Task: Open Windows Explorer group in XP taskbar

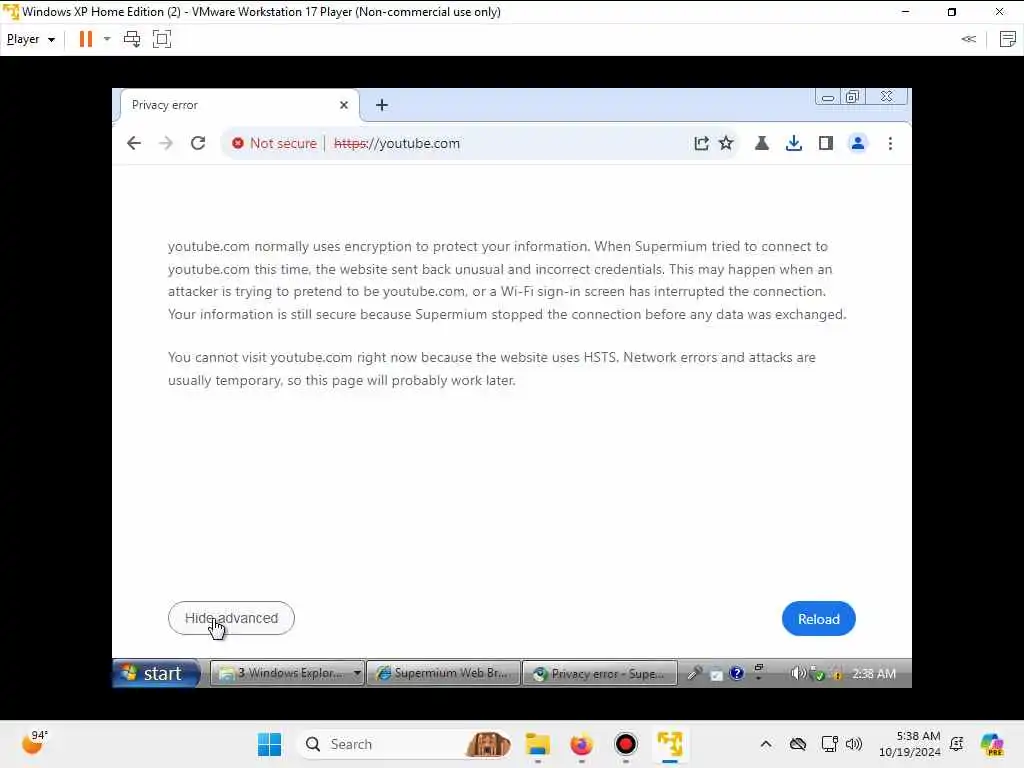Action: (289, 673)
